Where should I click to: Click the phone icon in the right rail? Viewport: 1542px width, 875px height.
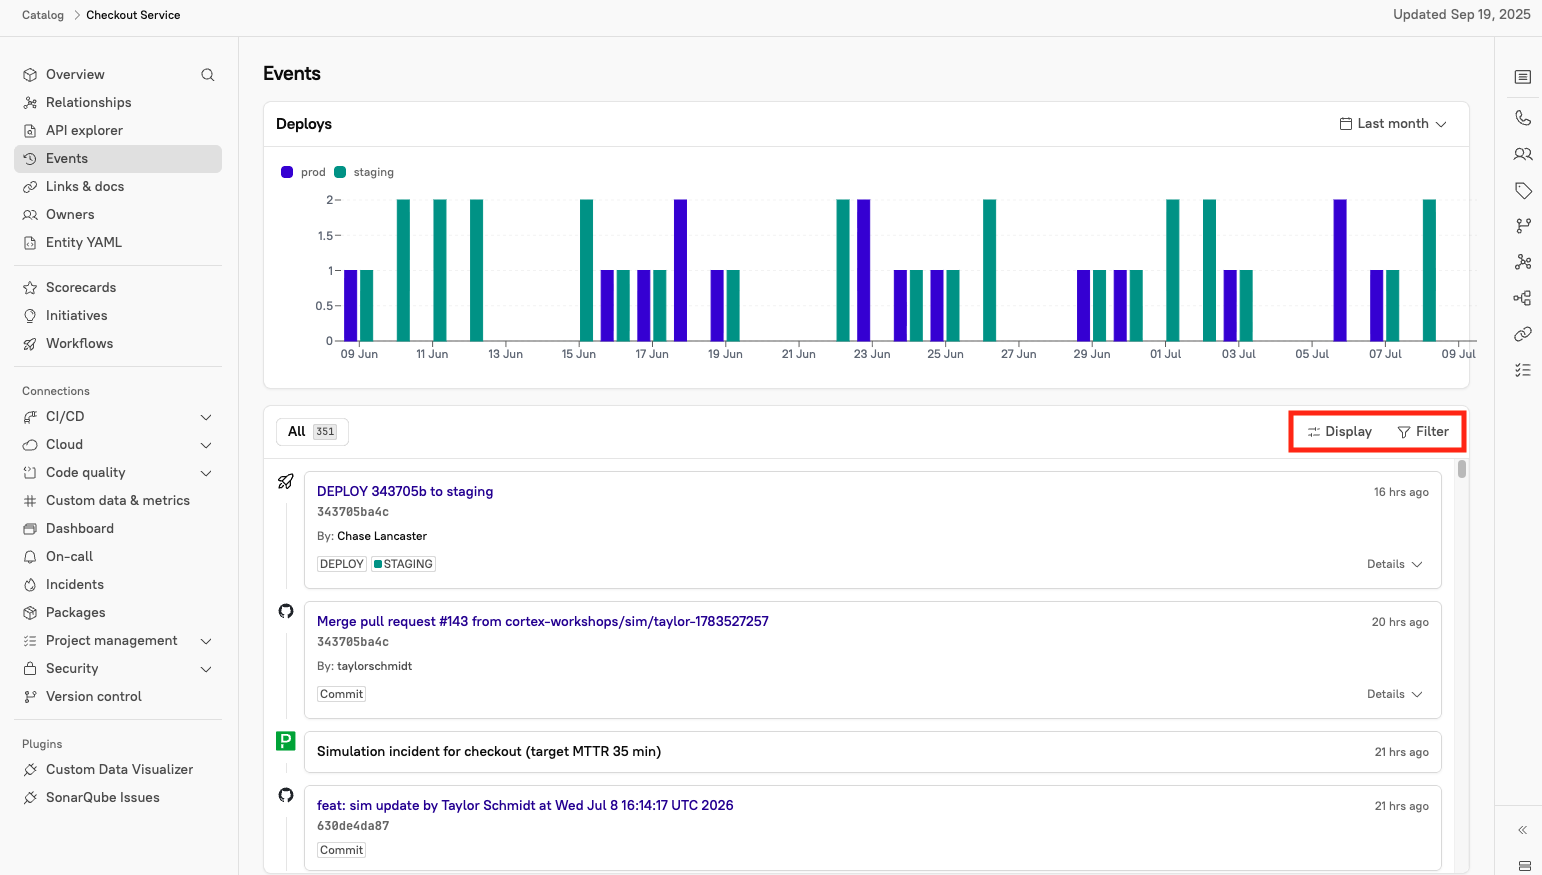point(1523,118)
